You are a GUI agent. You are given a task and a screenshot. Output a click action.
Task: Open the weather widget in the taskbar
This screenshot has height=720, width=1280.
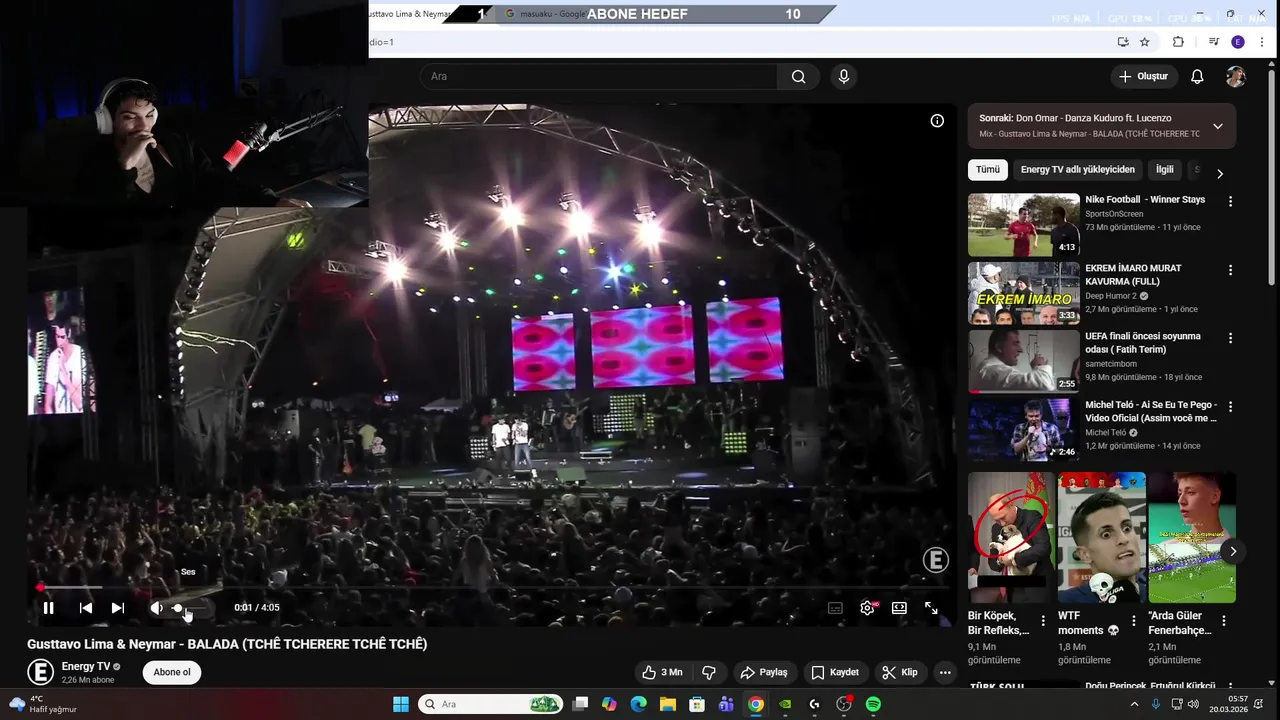[x=42, y=704]
